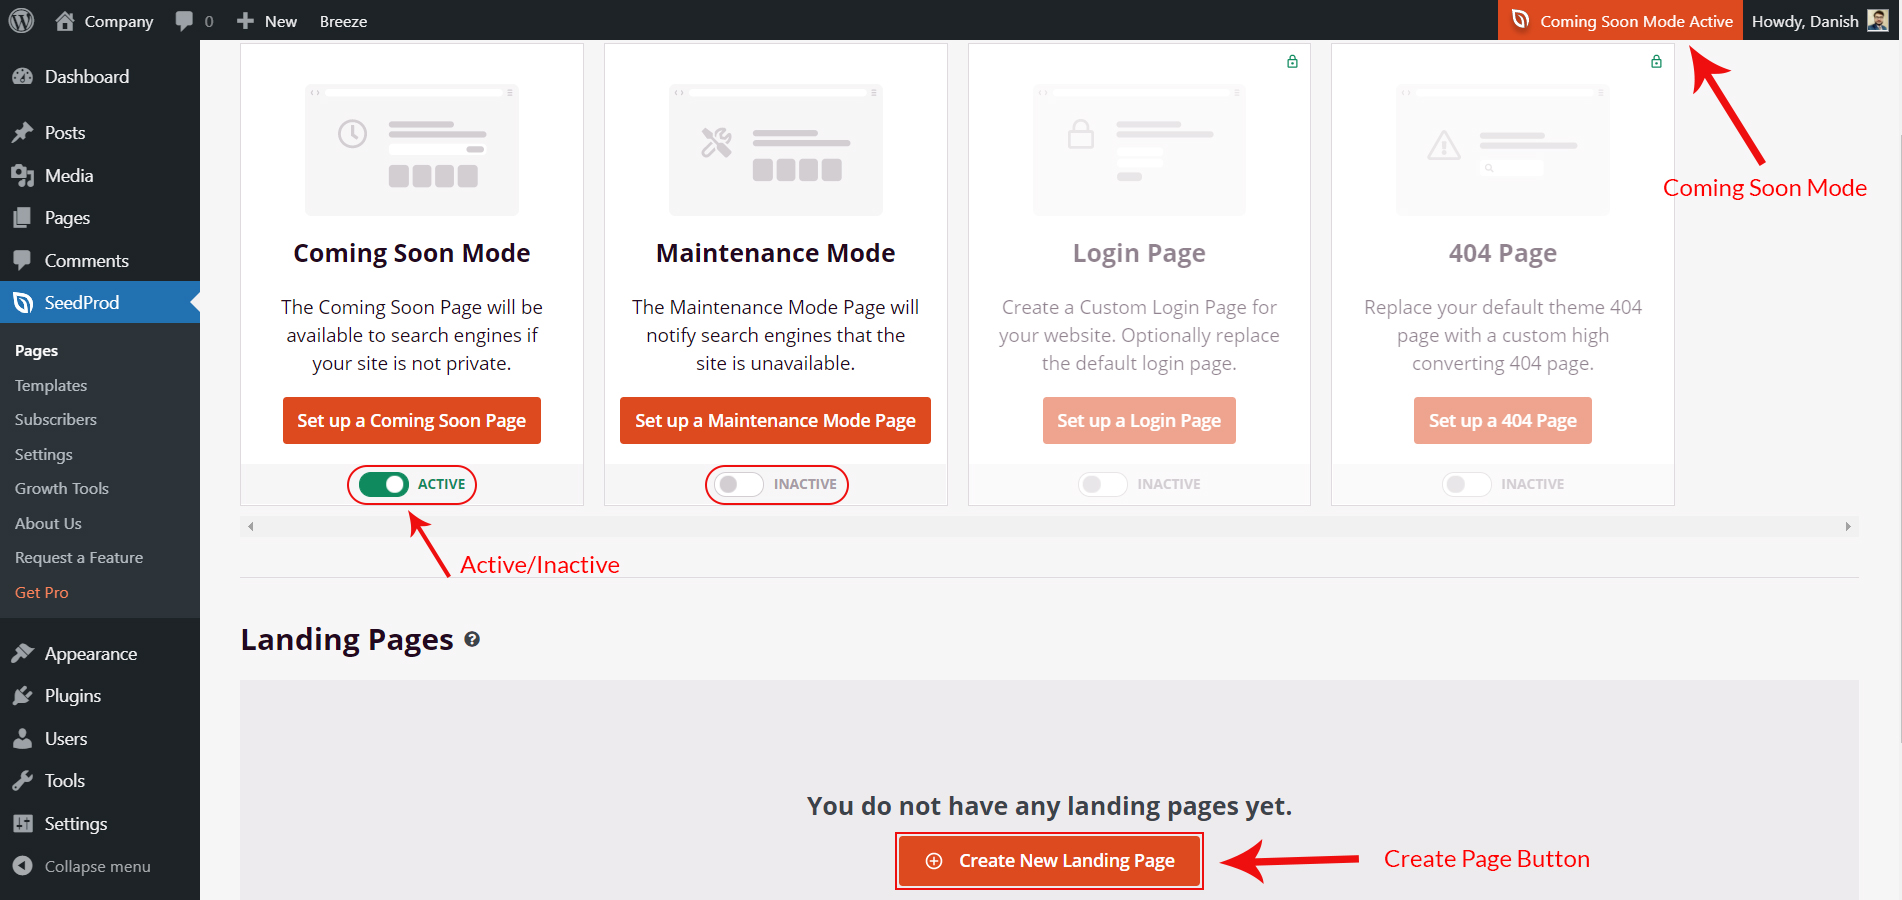Click Coming Soon Mode Active notice

coord(1620,20)
